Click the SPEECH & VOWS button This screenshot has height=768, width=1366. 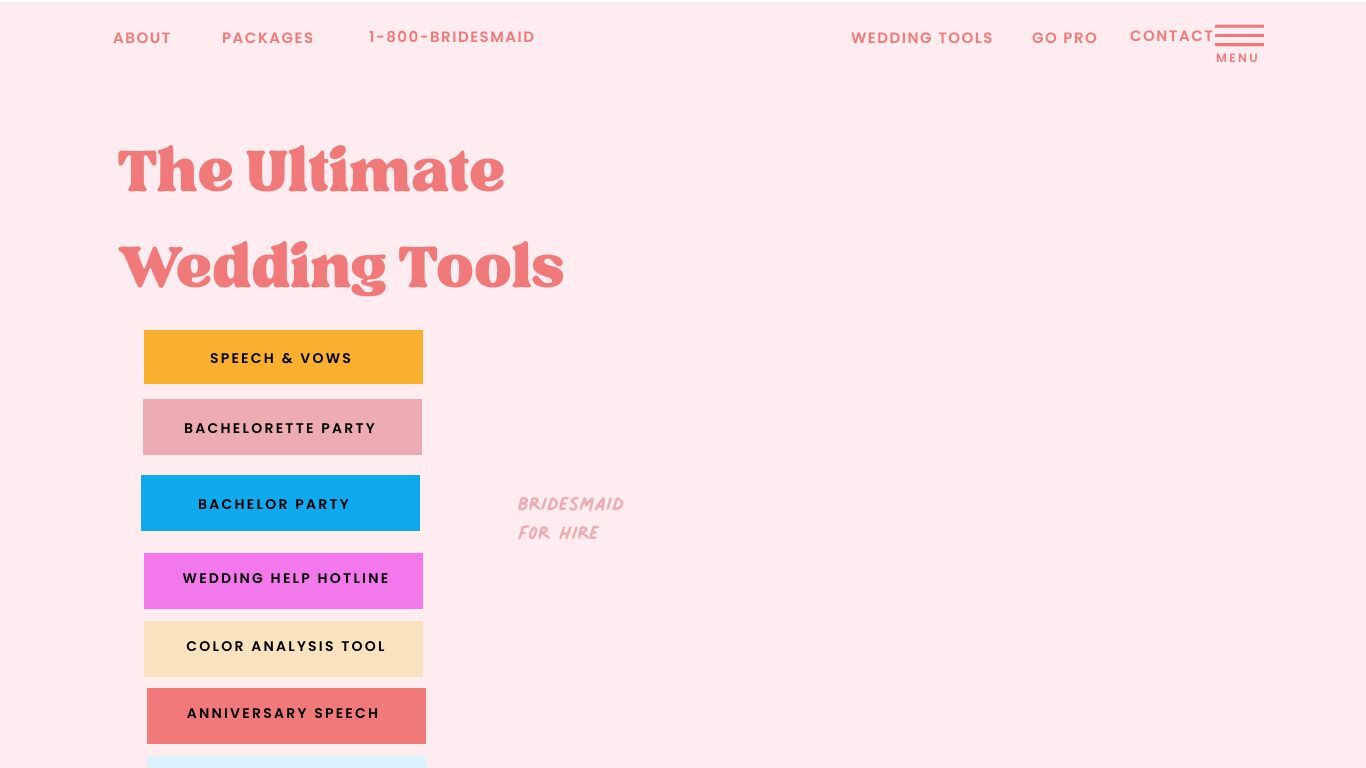(x=283, y=357)
